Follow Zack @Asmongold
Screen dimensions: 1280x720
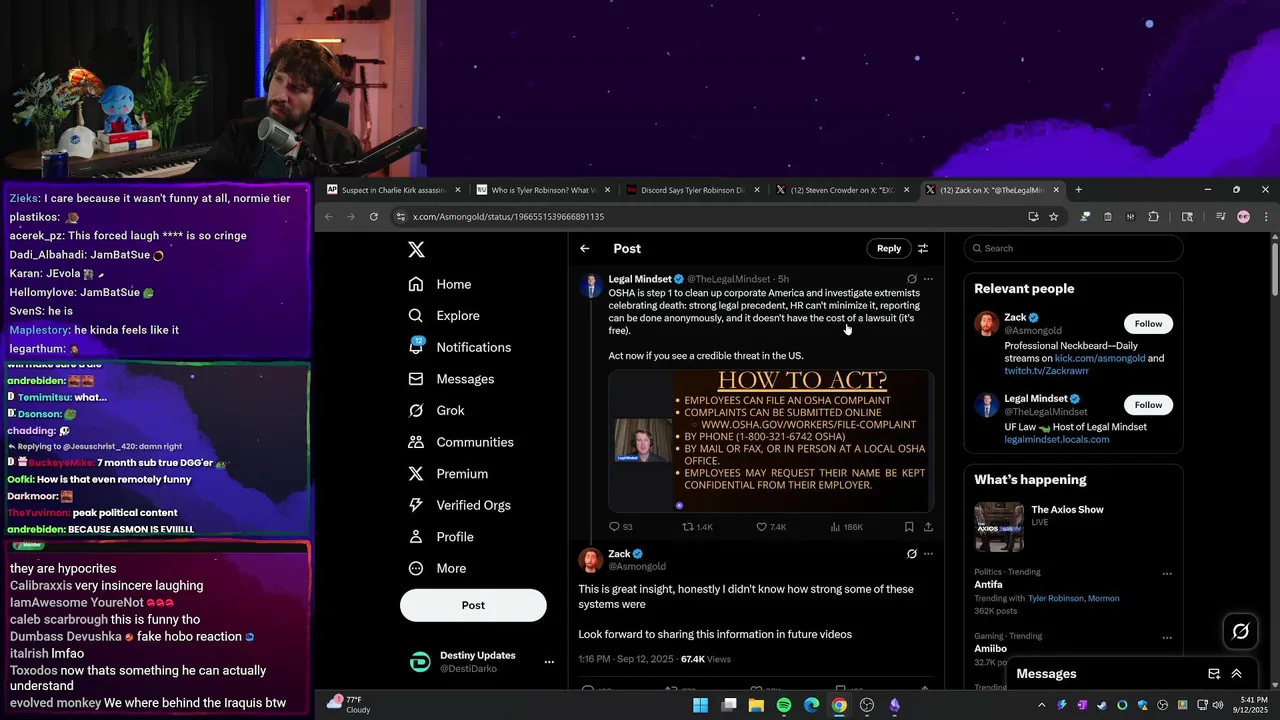click(x=1148, y=324)
